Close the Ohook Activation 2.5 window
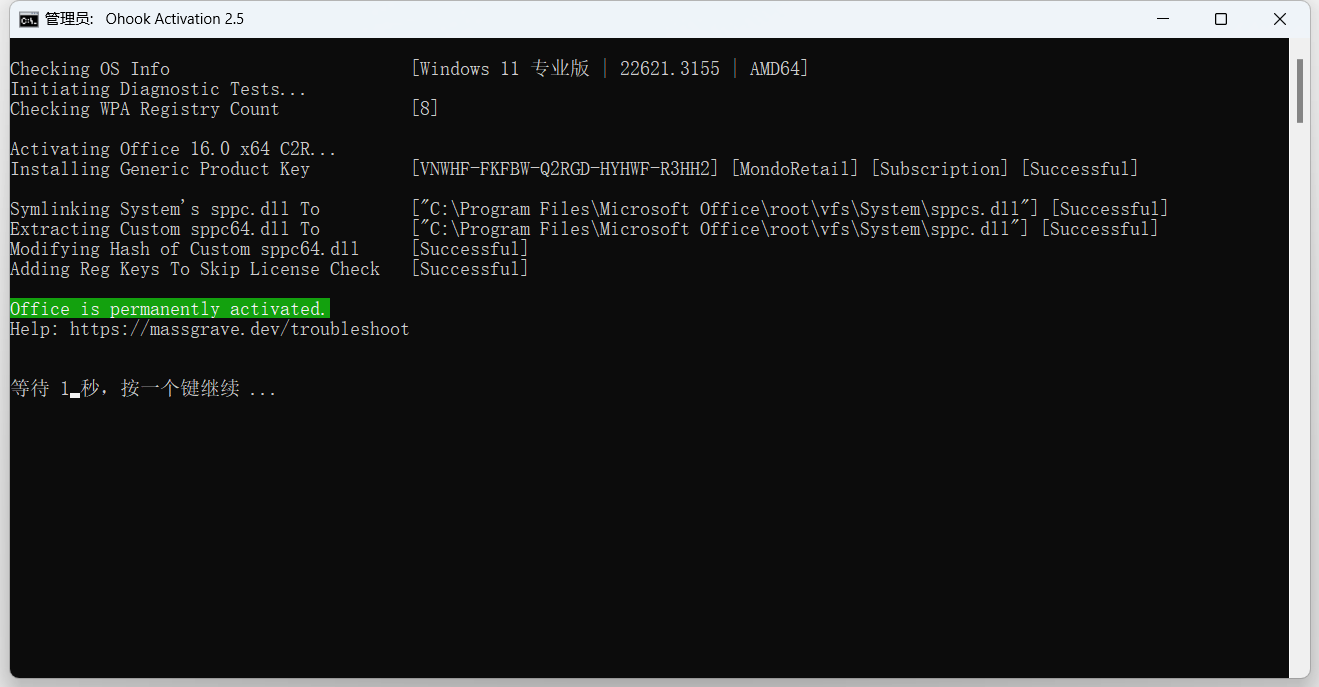Viewport: 1319px width, 687px height. pos(1280,19)
